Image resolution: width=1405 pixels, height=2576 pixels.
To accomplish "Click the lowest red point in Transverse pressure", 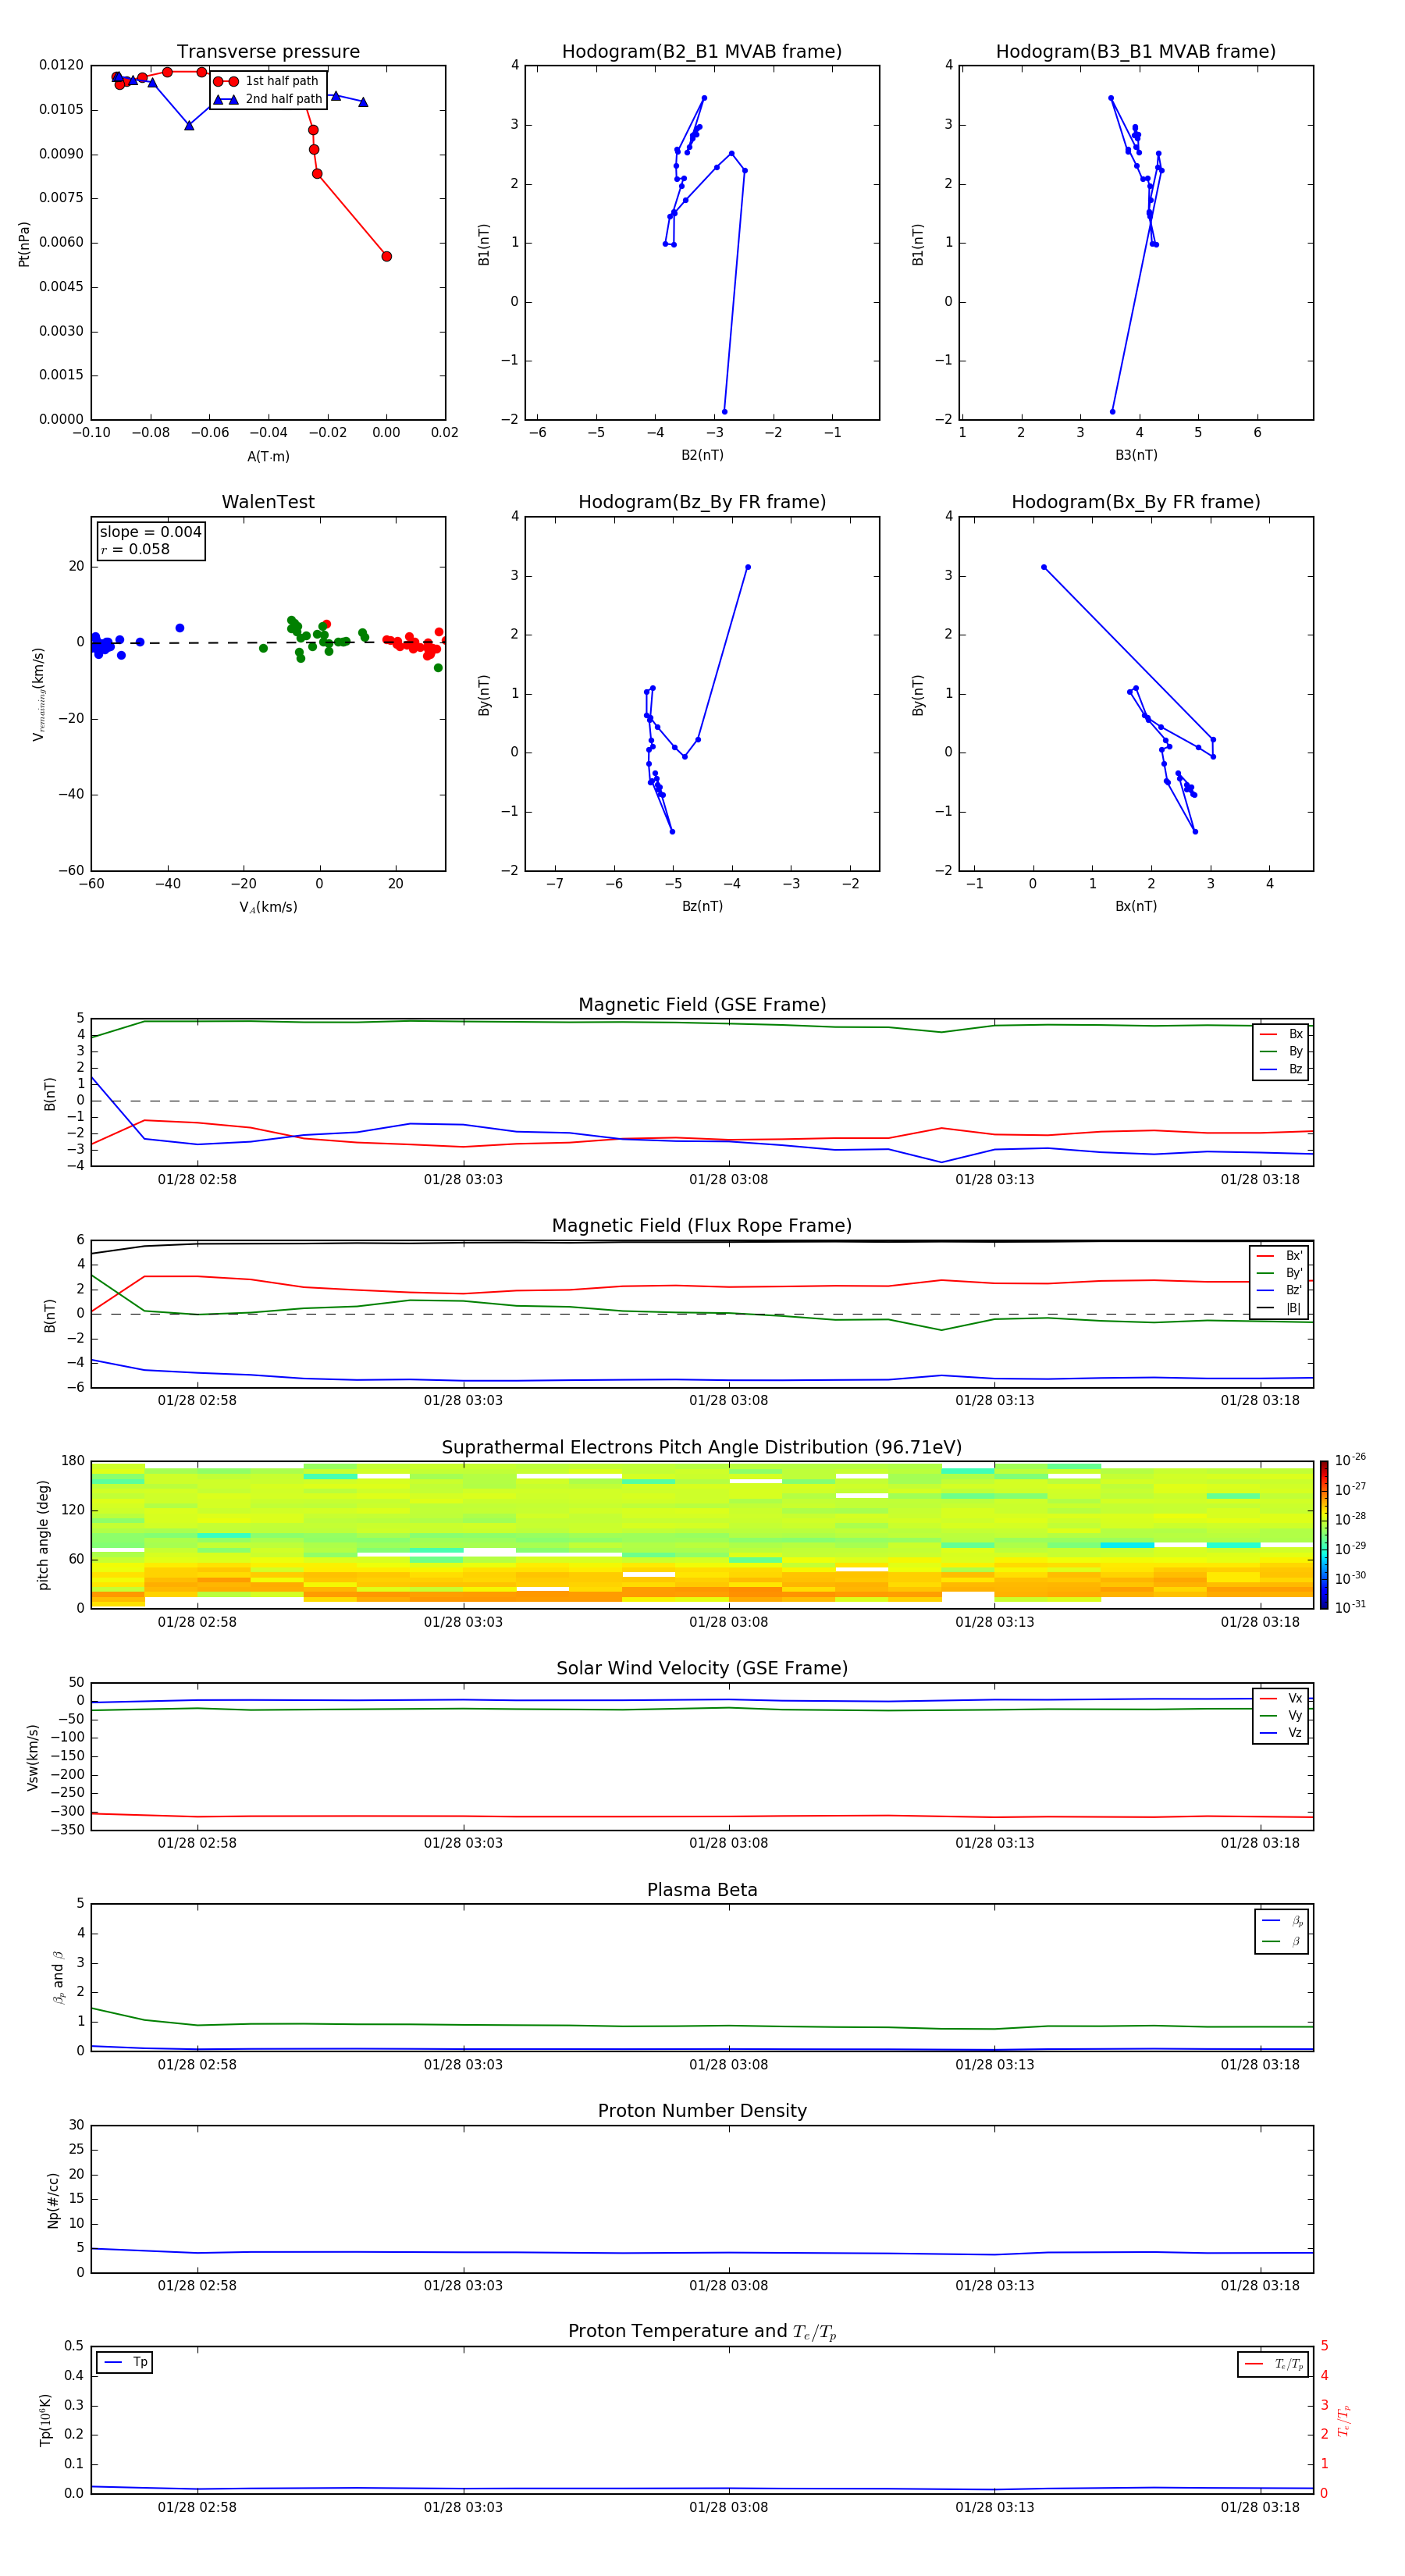I will click(x=386, y=256).
